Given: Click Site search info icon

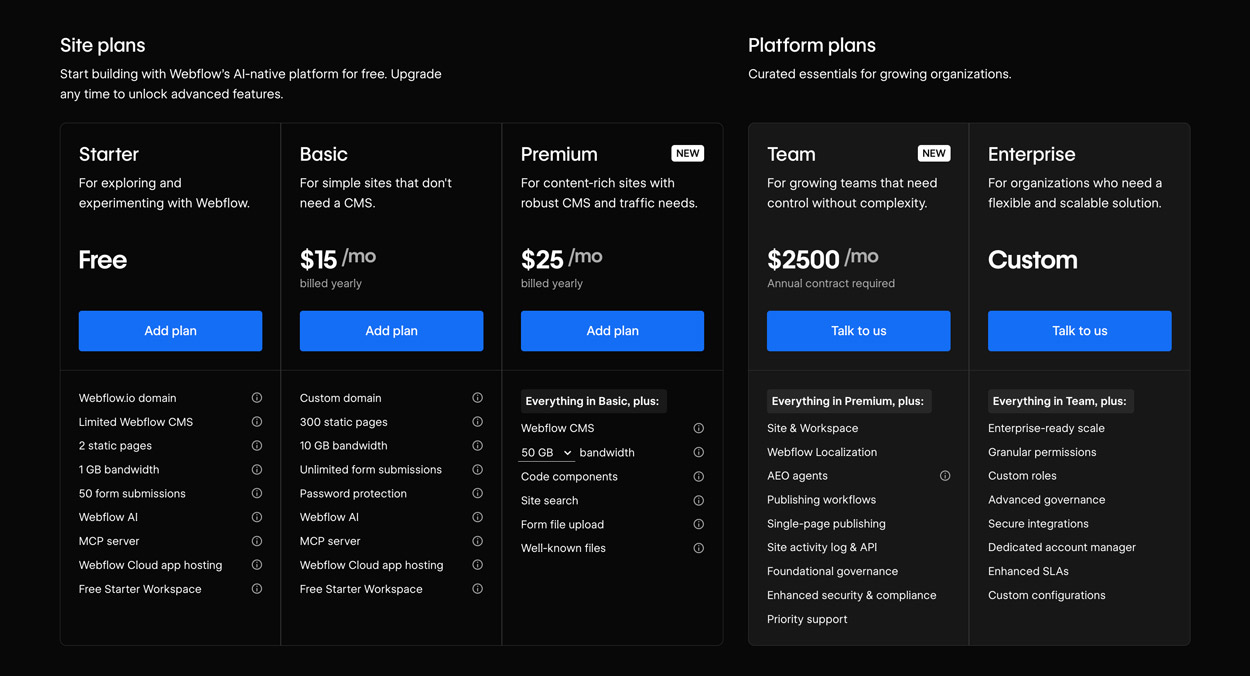Looking at the screenshot, I should click(x=699, y=501).
